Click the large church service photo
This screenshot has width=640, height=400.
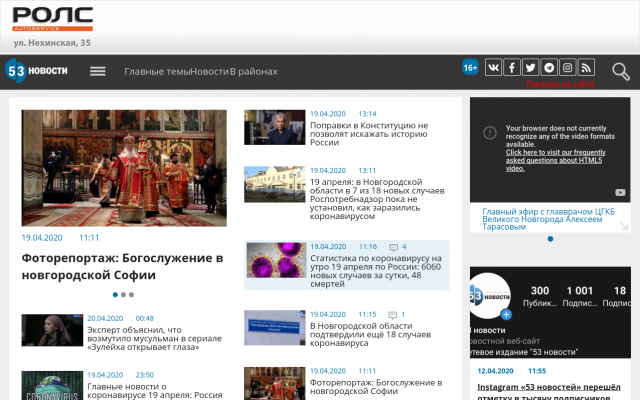pyautogui.click(x=124, y=168)
